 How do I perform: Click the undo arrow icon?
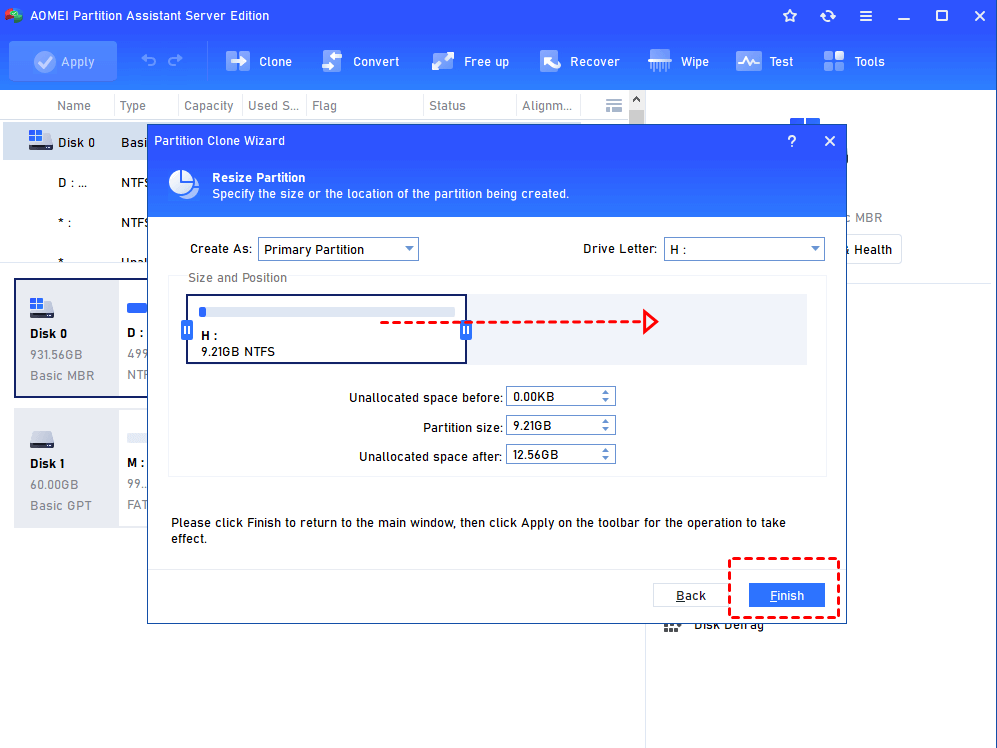[x=149, y=60]
